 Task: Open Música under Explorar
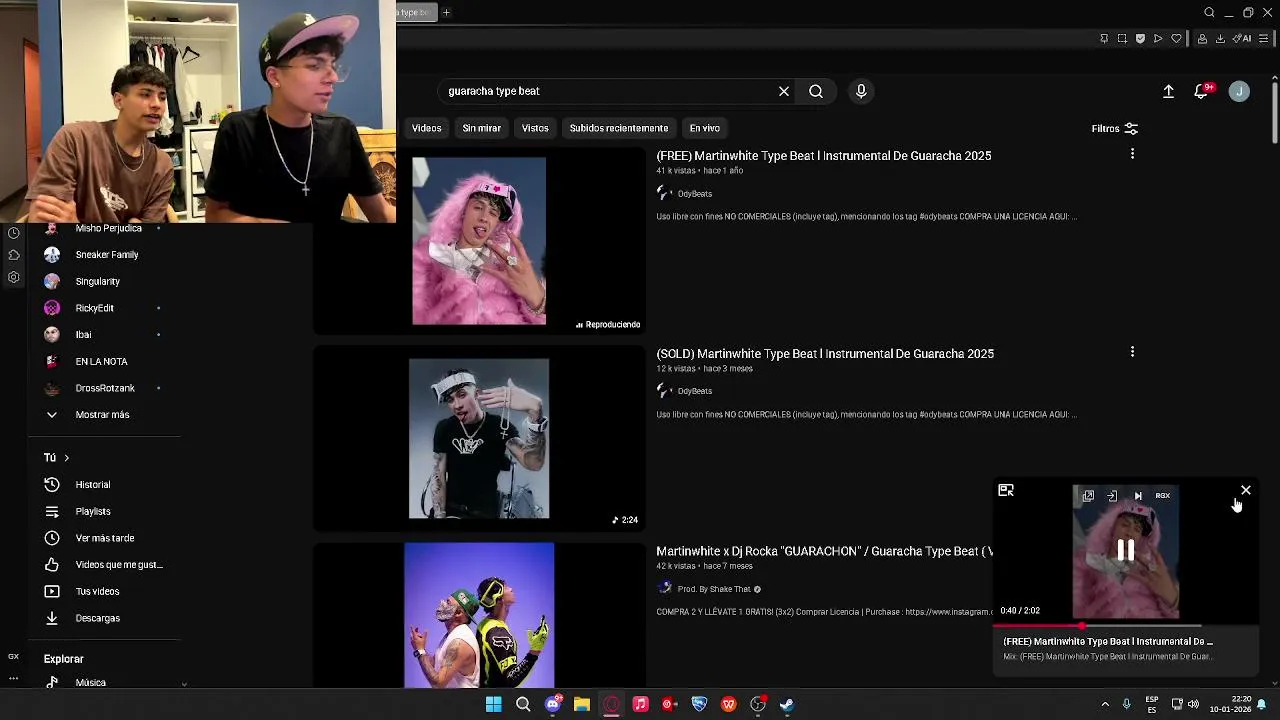tap(90, 682)
